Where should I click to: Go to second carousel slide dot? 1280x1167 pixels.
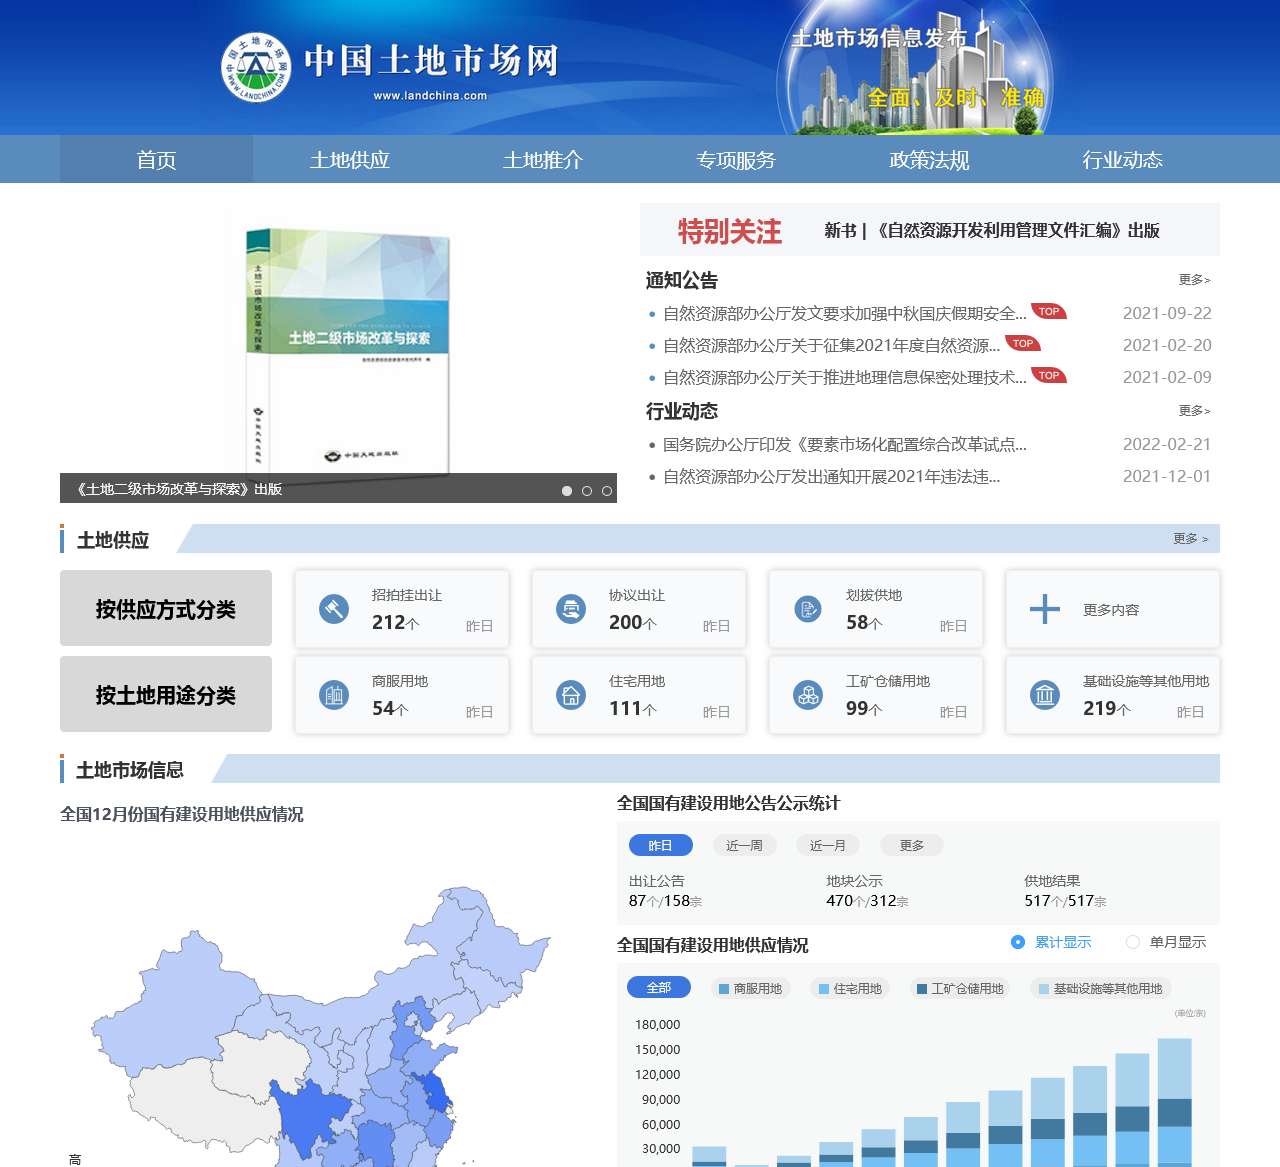587,491
